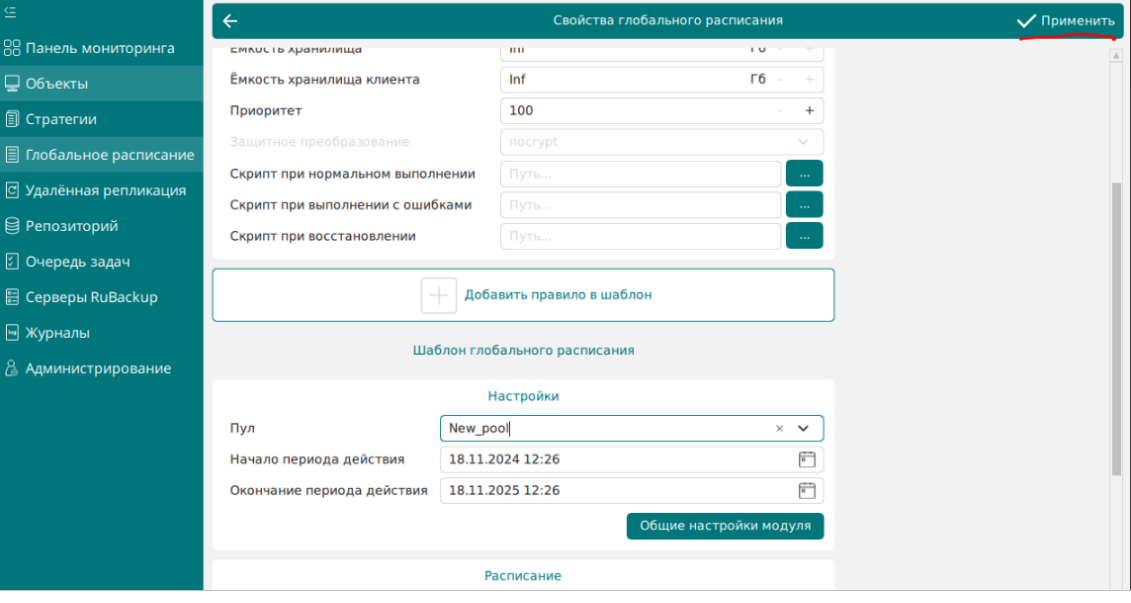Go back with the left arrow
The width and height of the screenshot is (1131, 603).
click(230, 21)
